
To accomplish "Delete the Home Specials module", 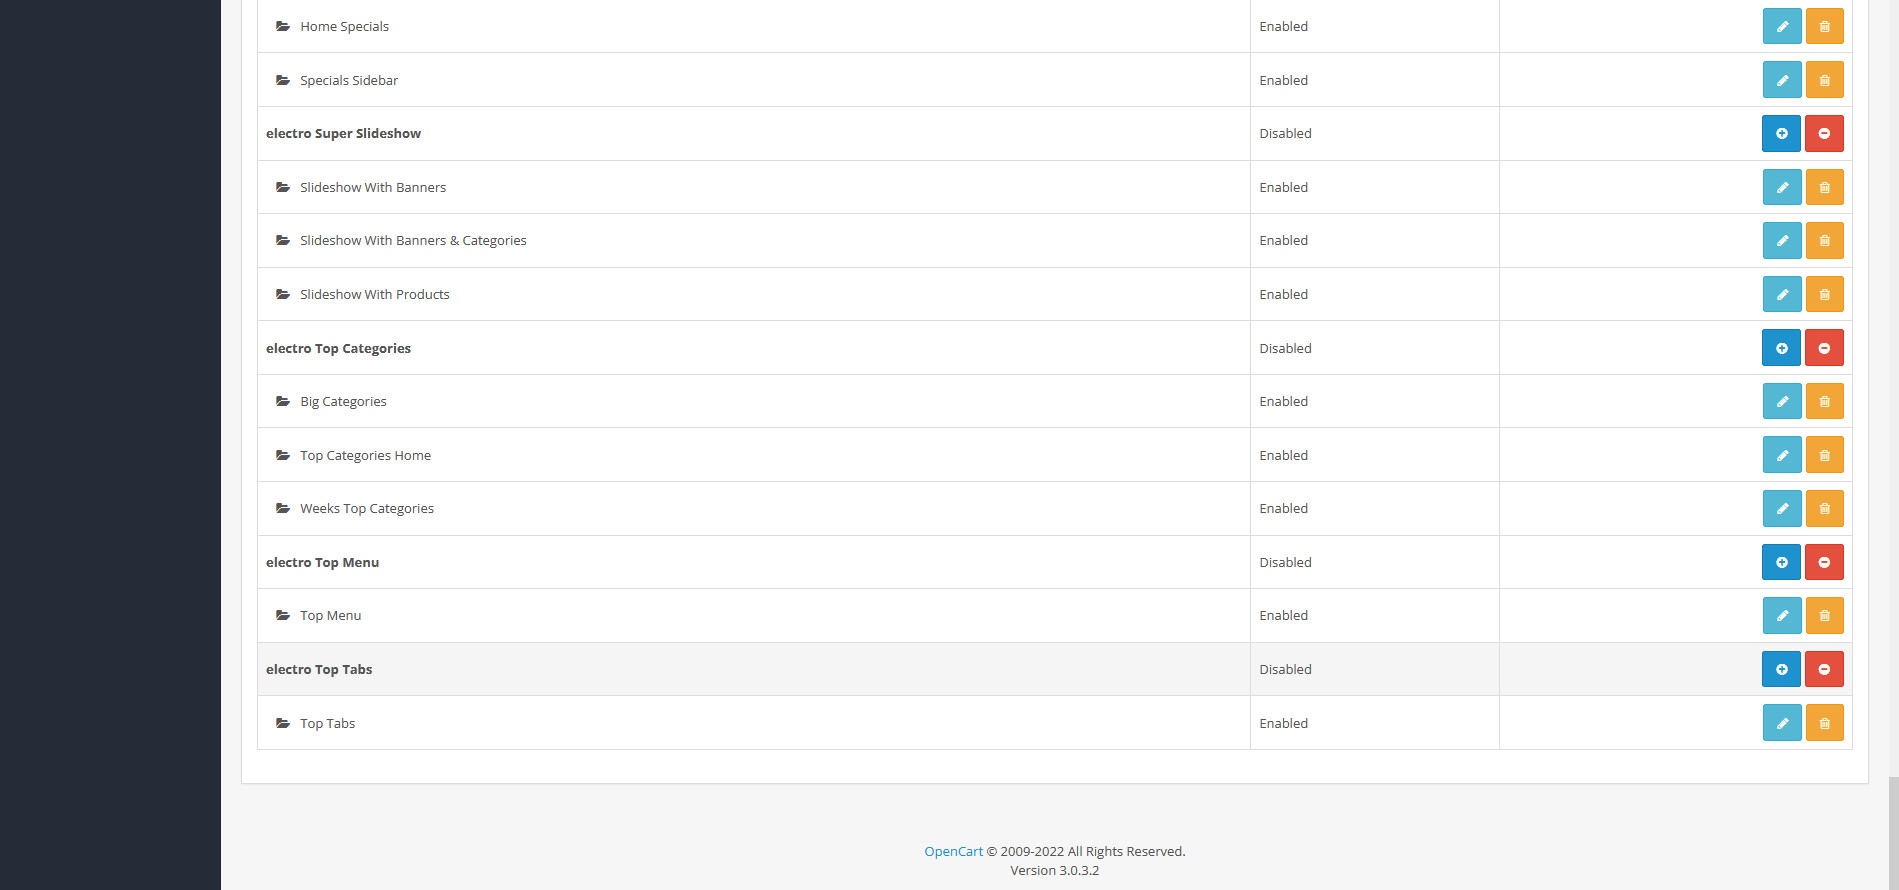I will coord(1824,26).
